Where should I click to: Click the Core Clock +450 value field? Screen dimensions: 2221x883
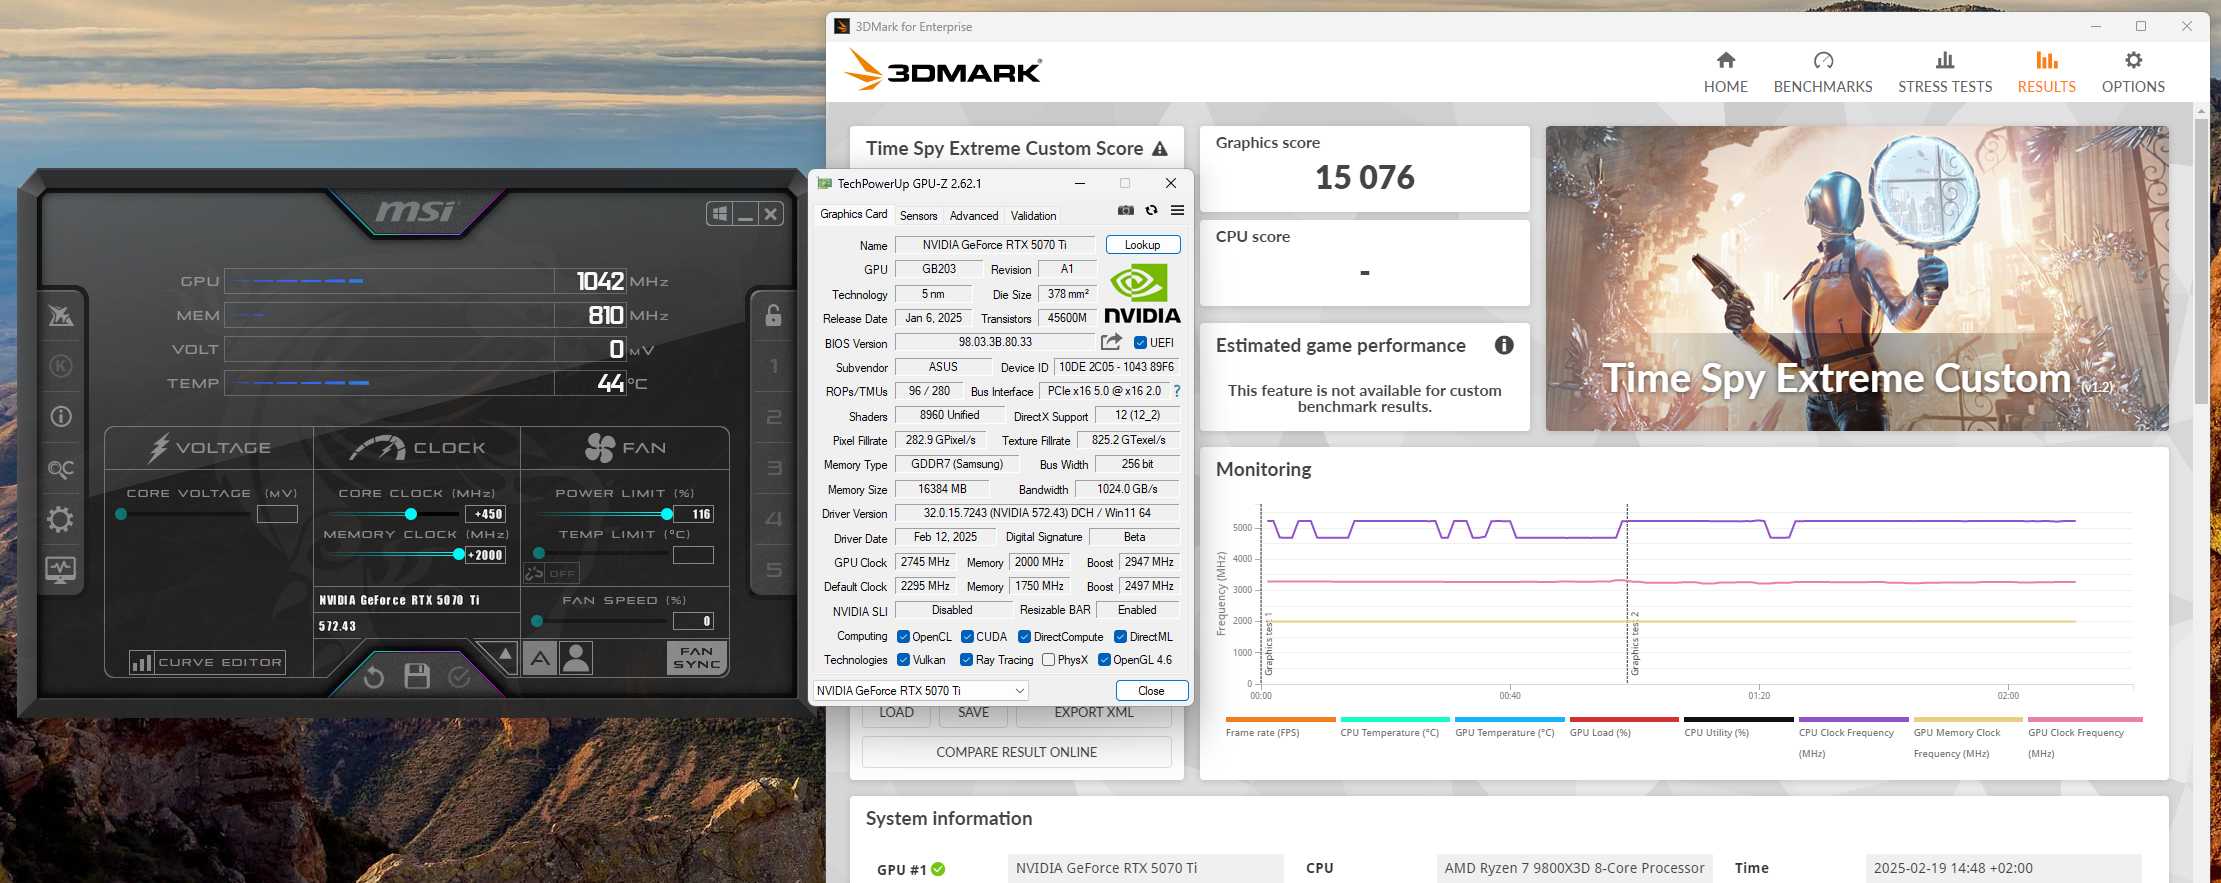[486, 514]
